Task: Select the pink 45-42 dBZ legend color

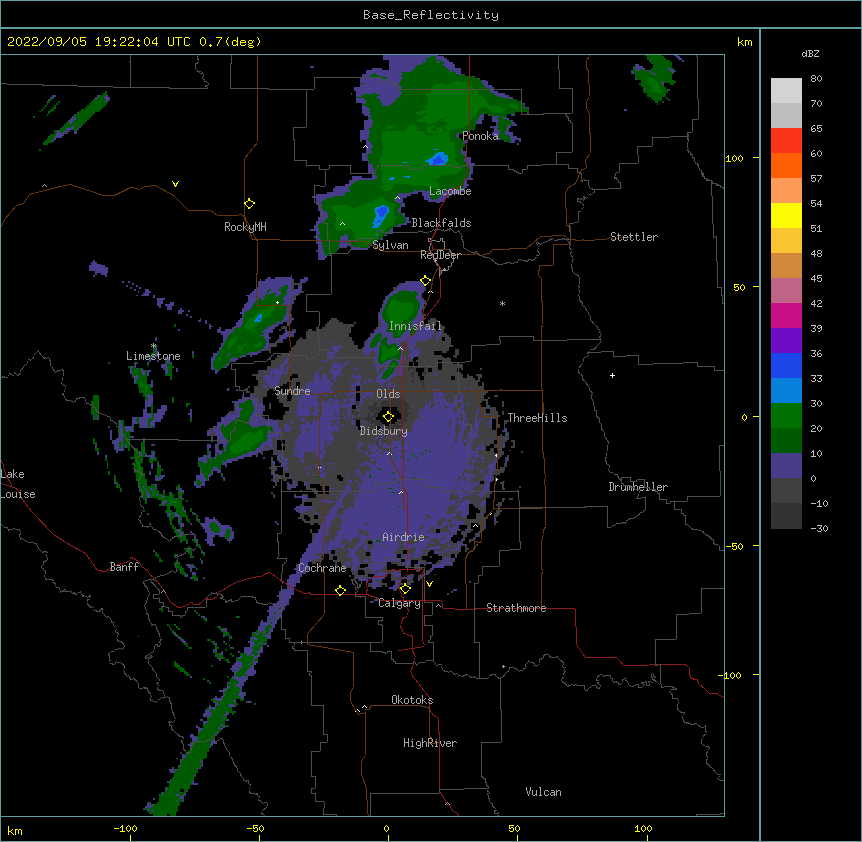Action: [786, 291]
